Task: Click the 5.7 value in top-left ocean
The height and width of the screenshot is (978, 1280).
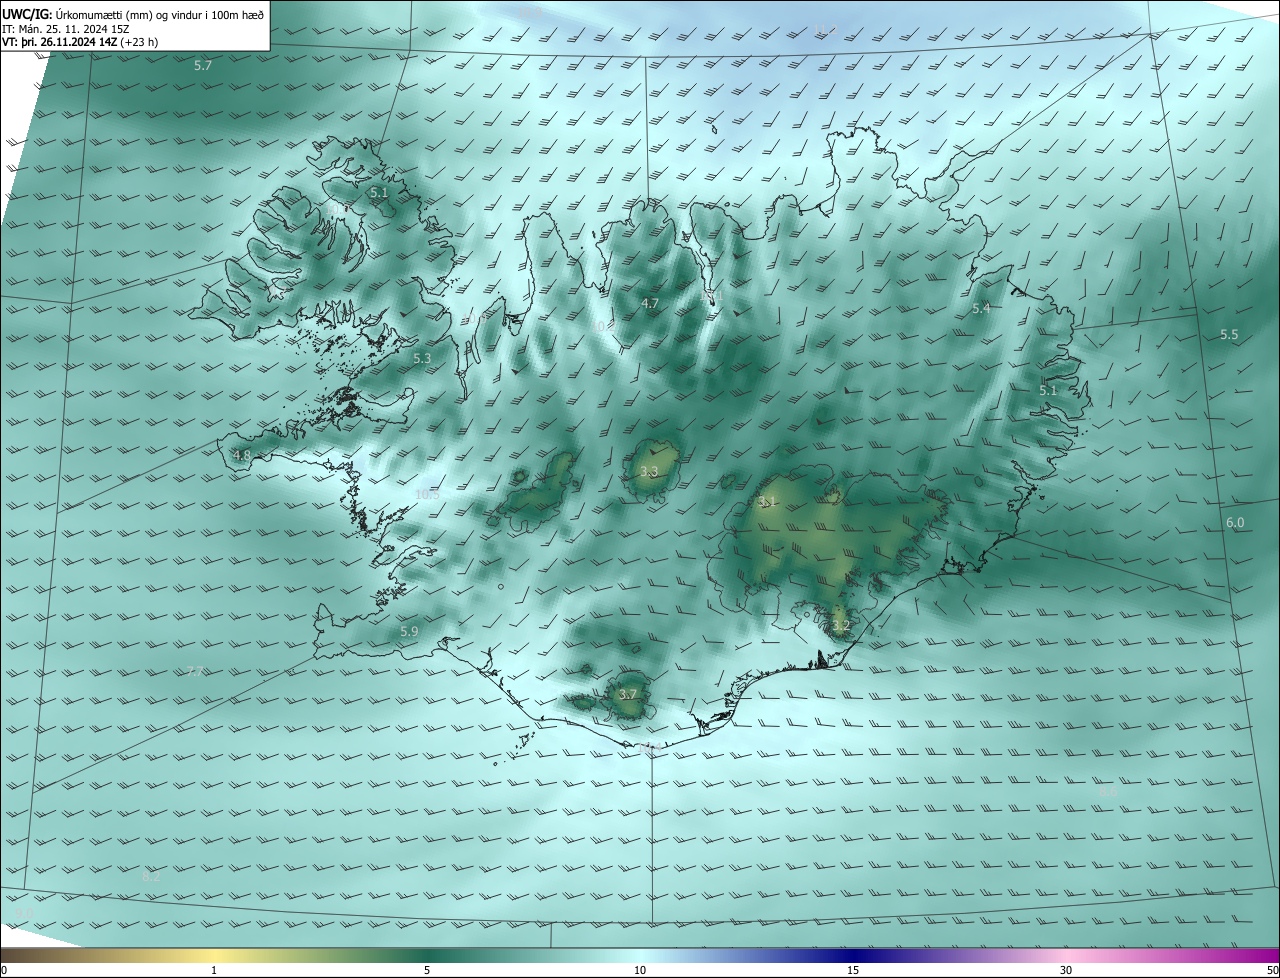Action: pos(203,66)
